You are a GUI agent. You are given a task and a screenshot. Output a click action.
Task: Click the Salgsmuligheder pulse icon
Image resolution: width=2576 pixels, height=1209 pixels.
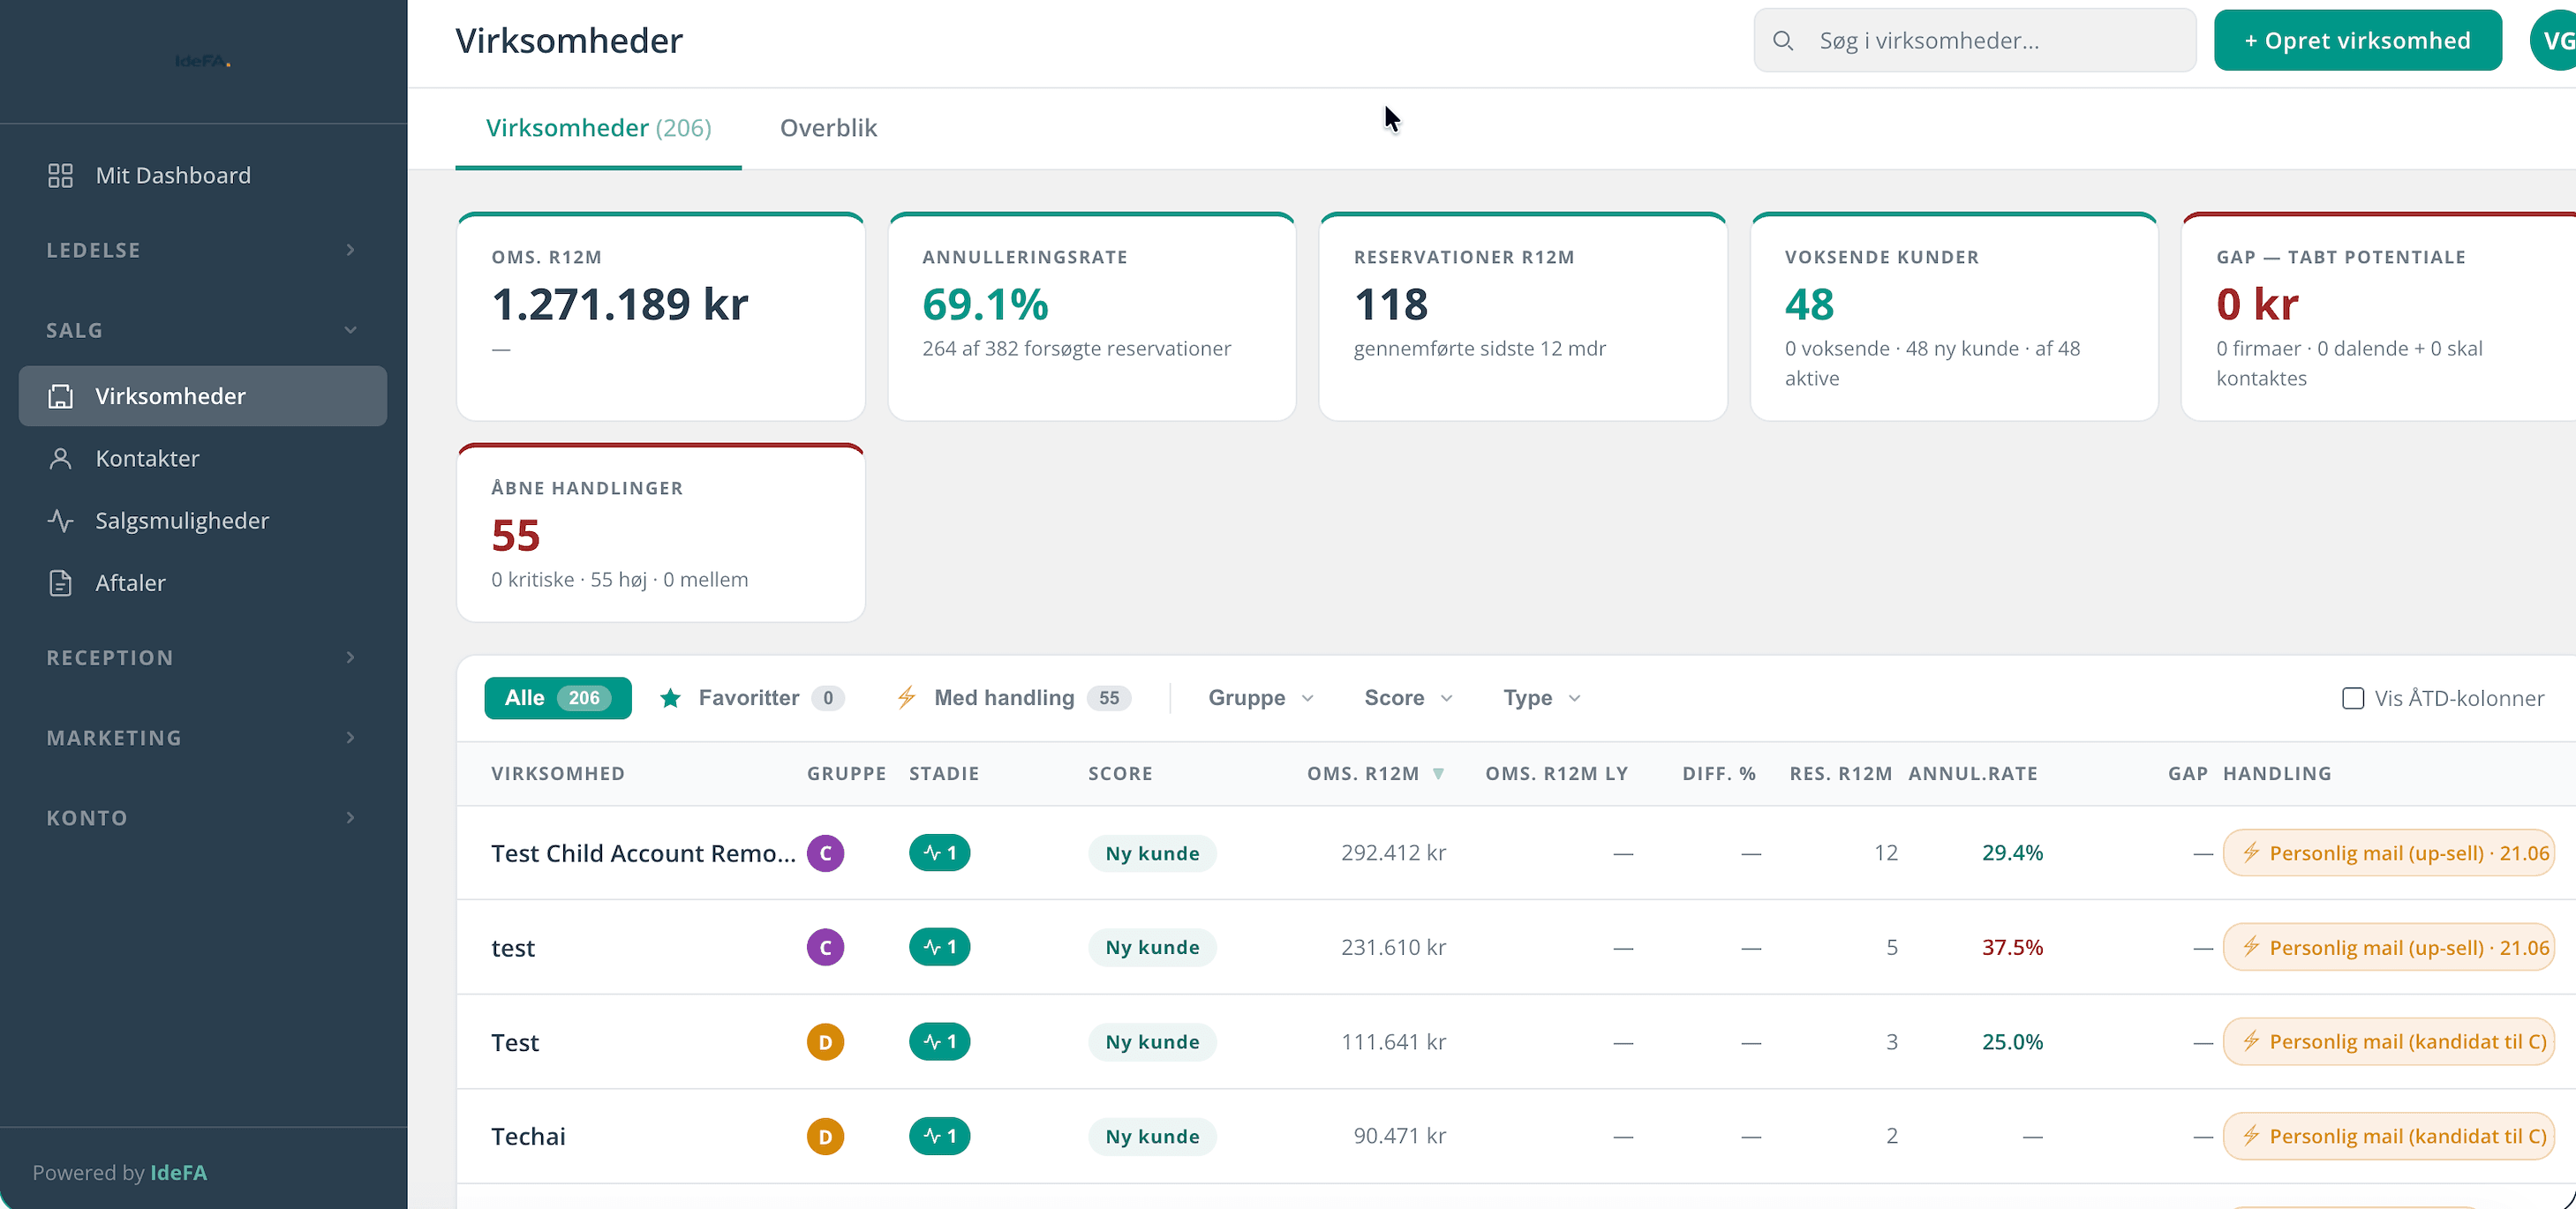pos(60,520)
